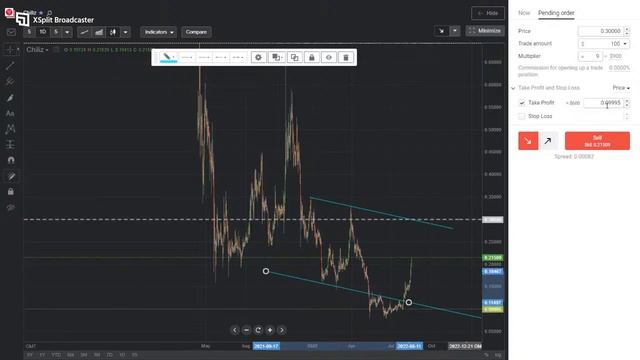Viewport: 640px width, 360px height.
Task: Click the Price input field
Action: tap(600, 31)
